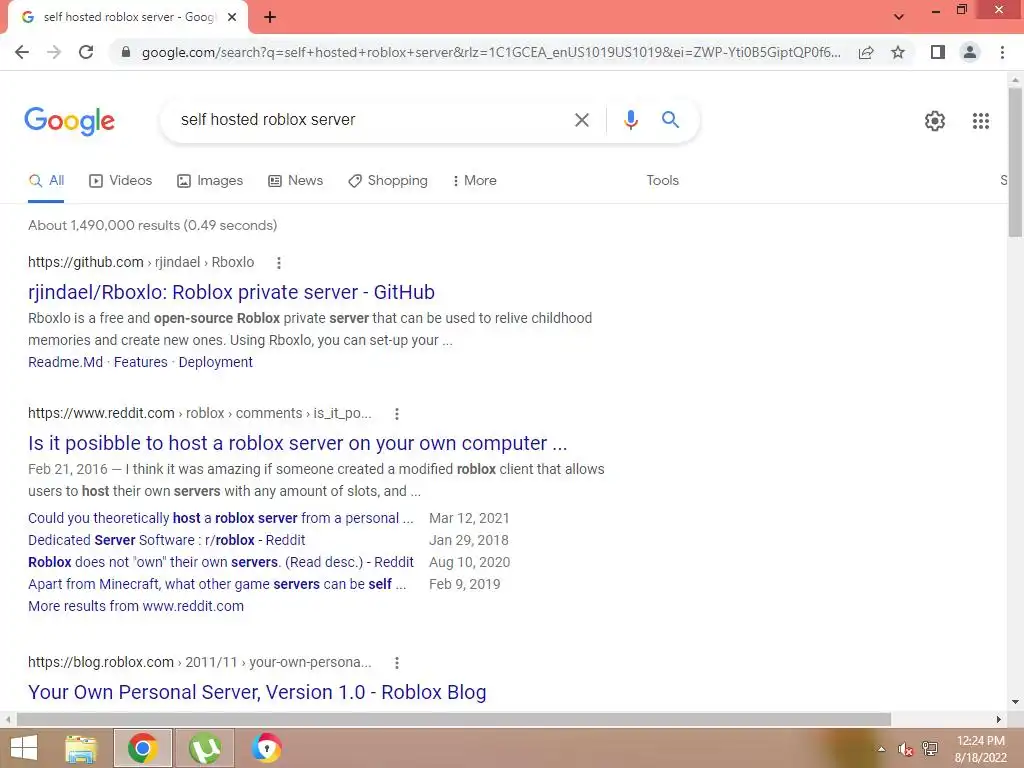Open the Windows Start menu
Screen dimensions: 1024x768
pos(24,748)
